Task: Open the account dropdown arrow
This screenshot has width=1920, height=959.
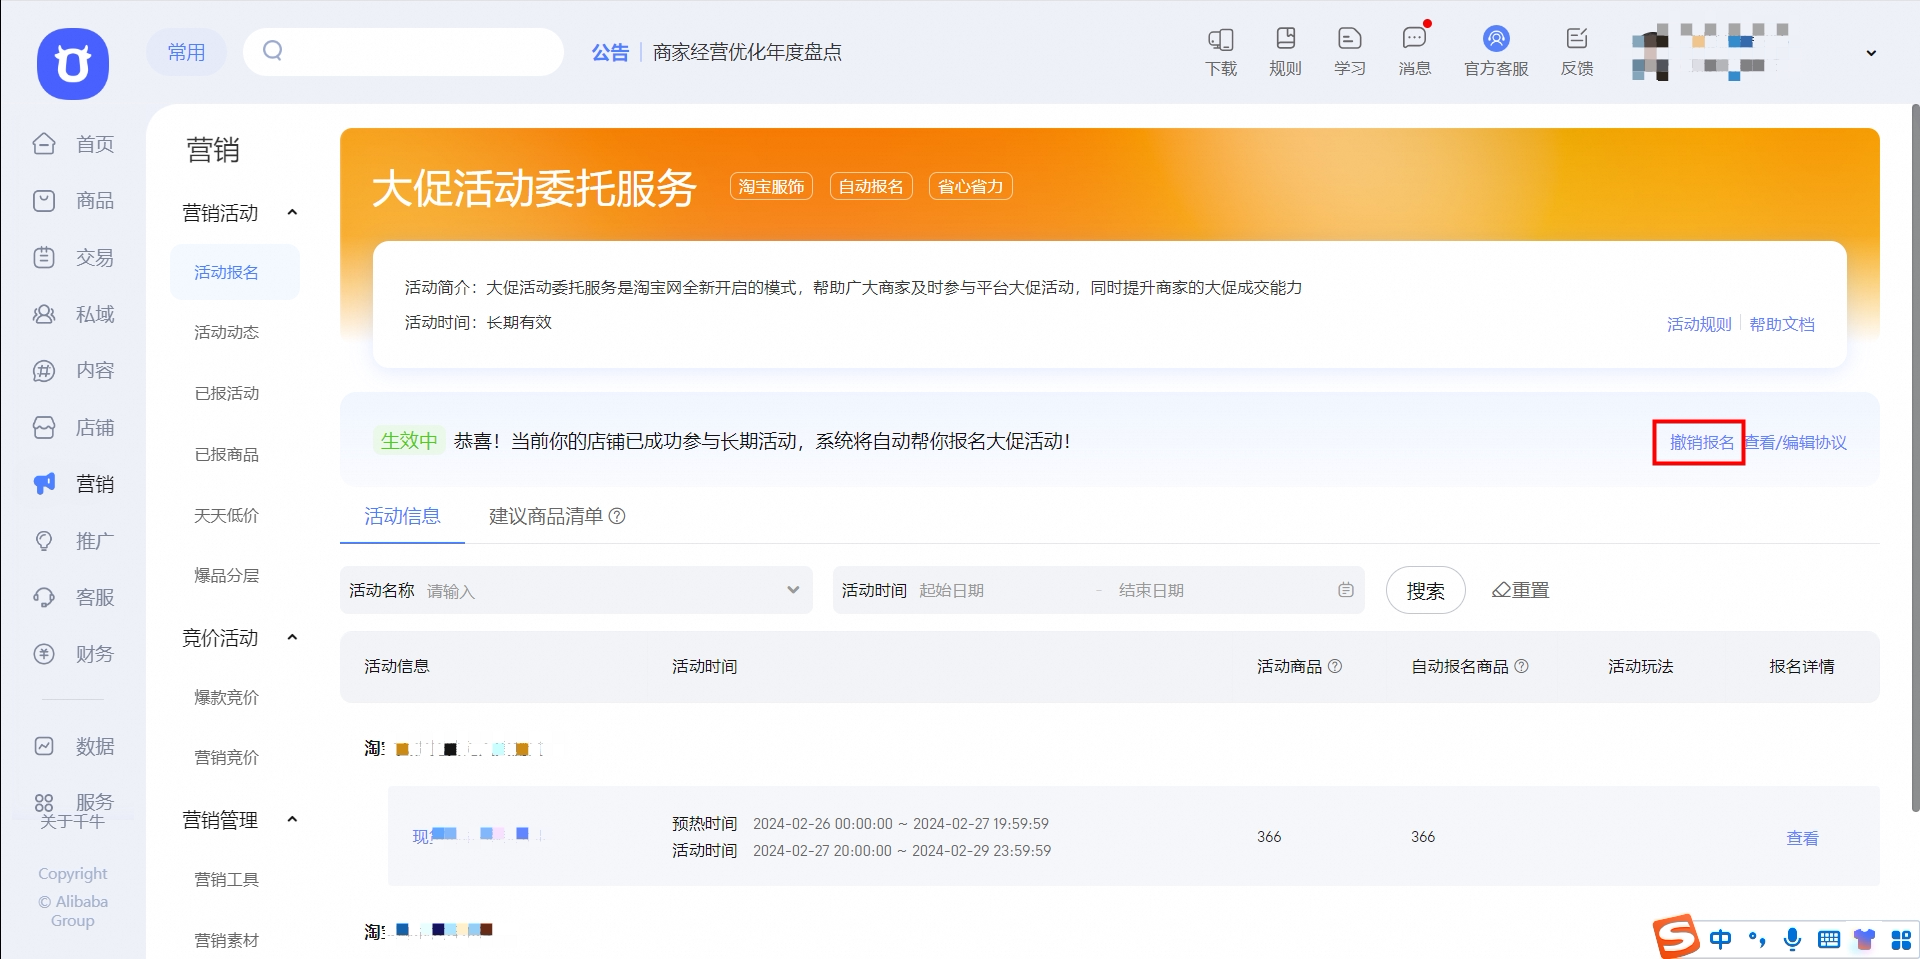Action: pyautogui.click(x=1871, y=53)
